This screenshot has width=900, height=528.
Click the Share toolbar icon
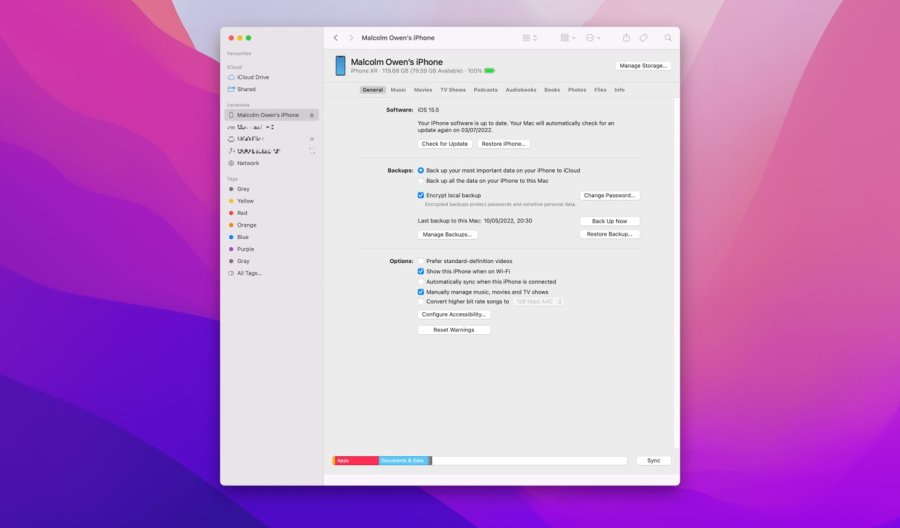coord(626,38)
